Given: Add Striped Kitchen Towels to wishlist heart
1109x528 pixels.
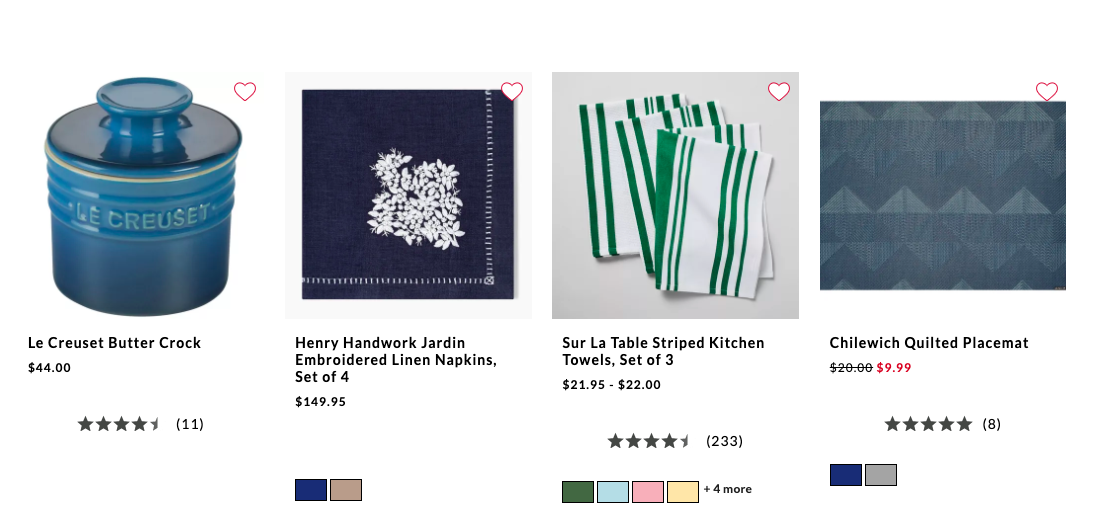Looking at the screenshot, I should tap(779, 92).
